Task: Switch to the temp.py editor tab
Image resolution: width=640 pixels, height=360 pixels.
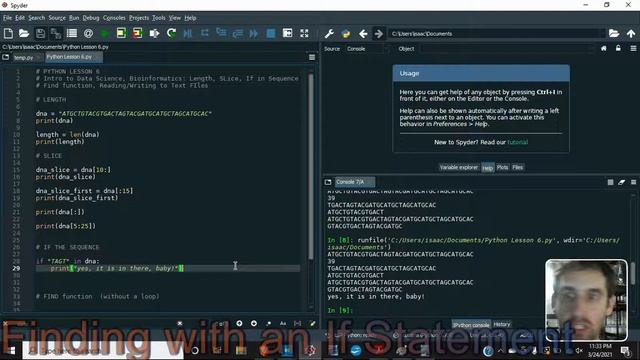Action: coord(26,58)
